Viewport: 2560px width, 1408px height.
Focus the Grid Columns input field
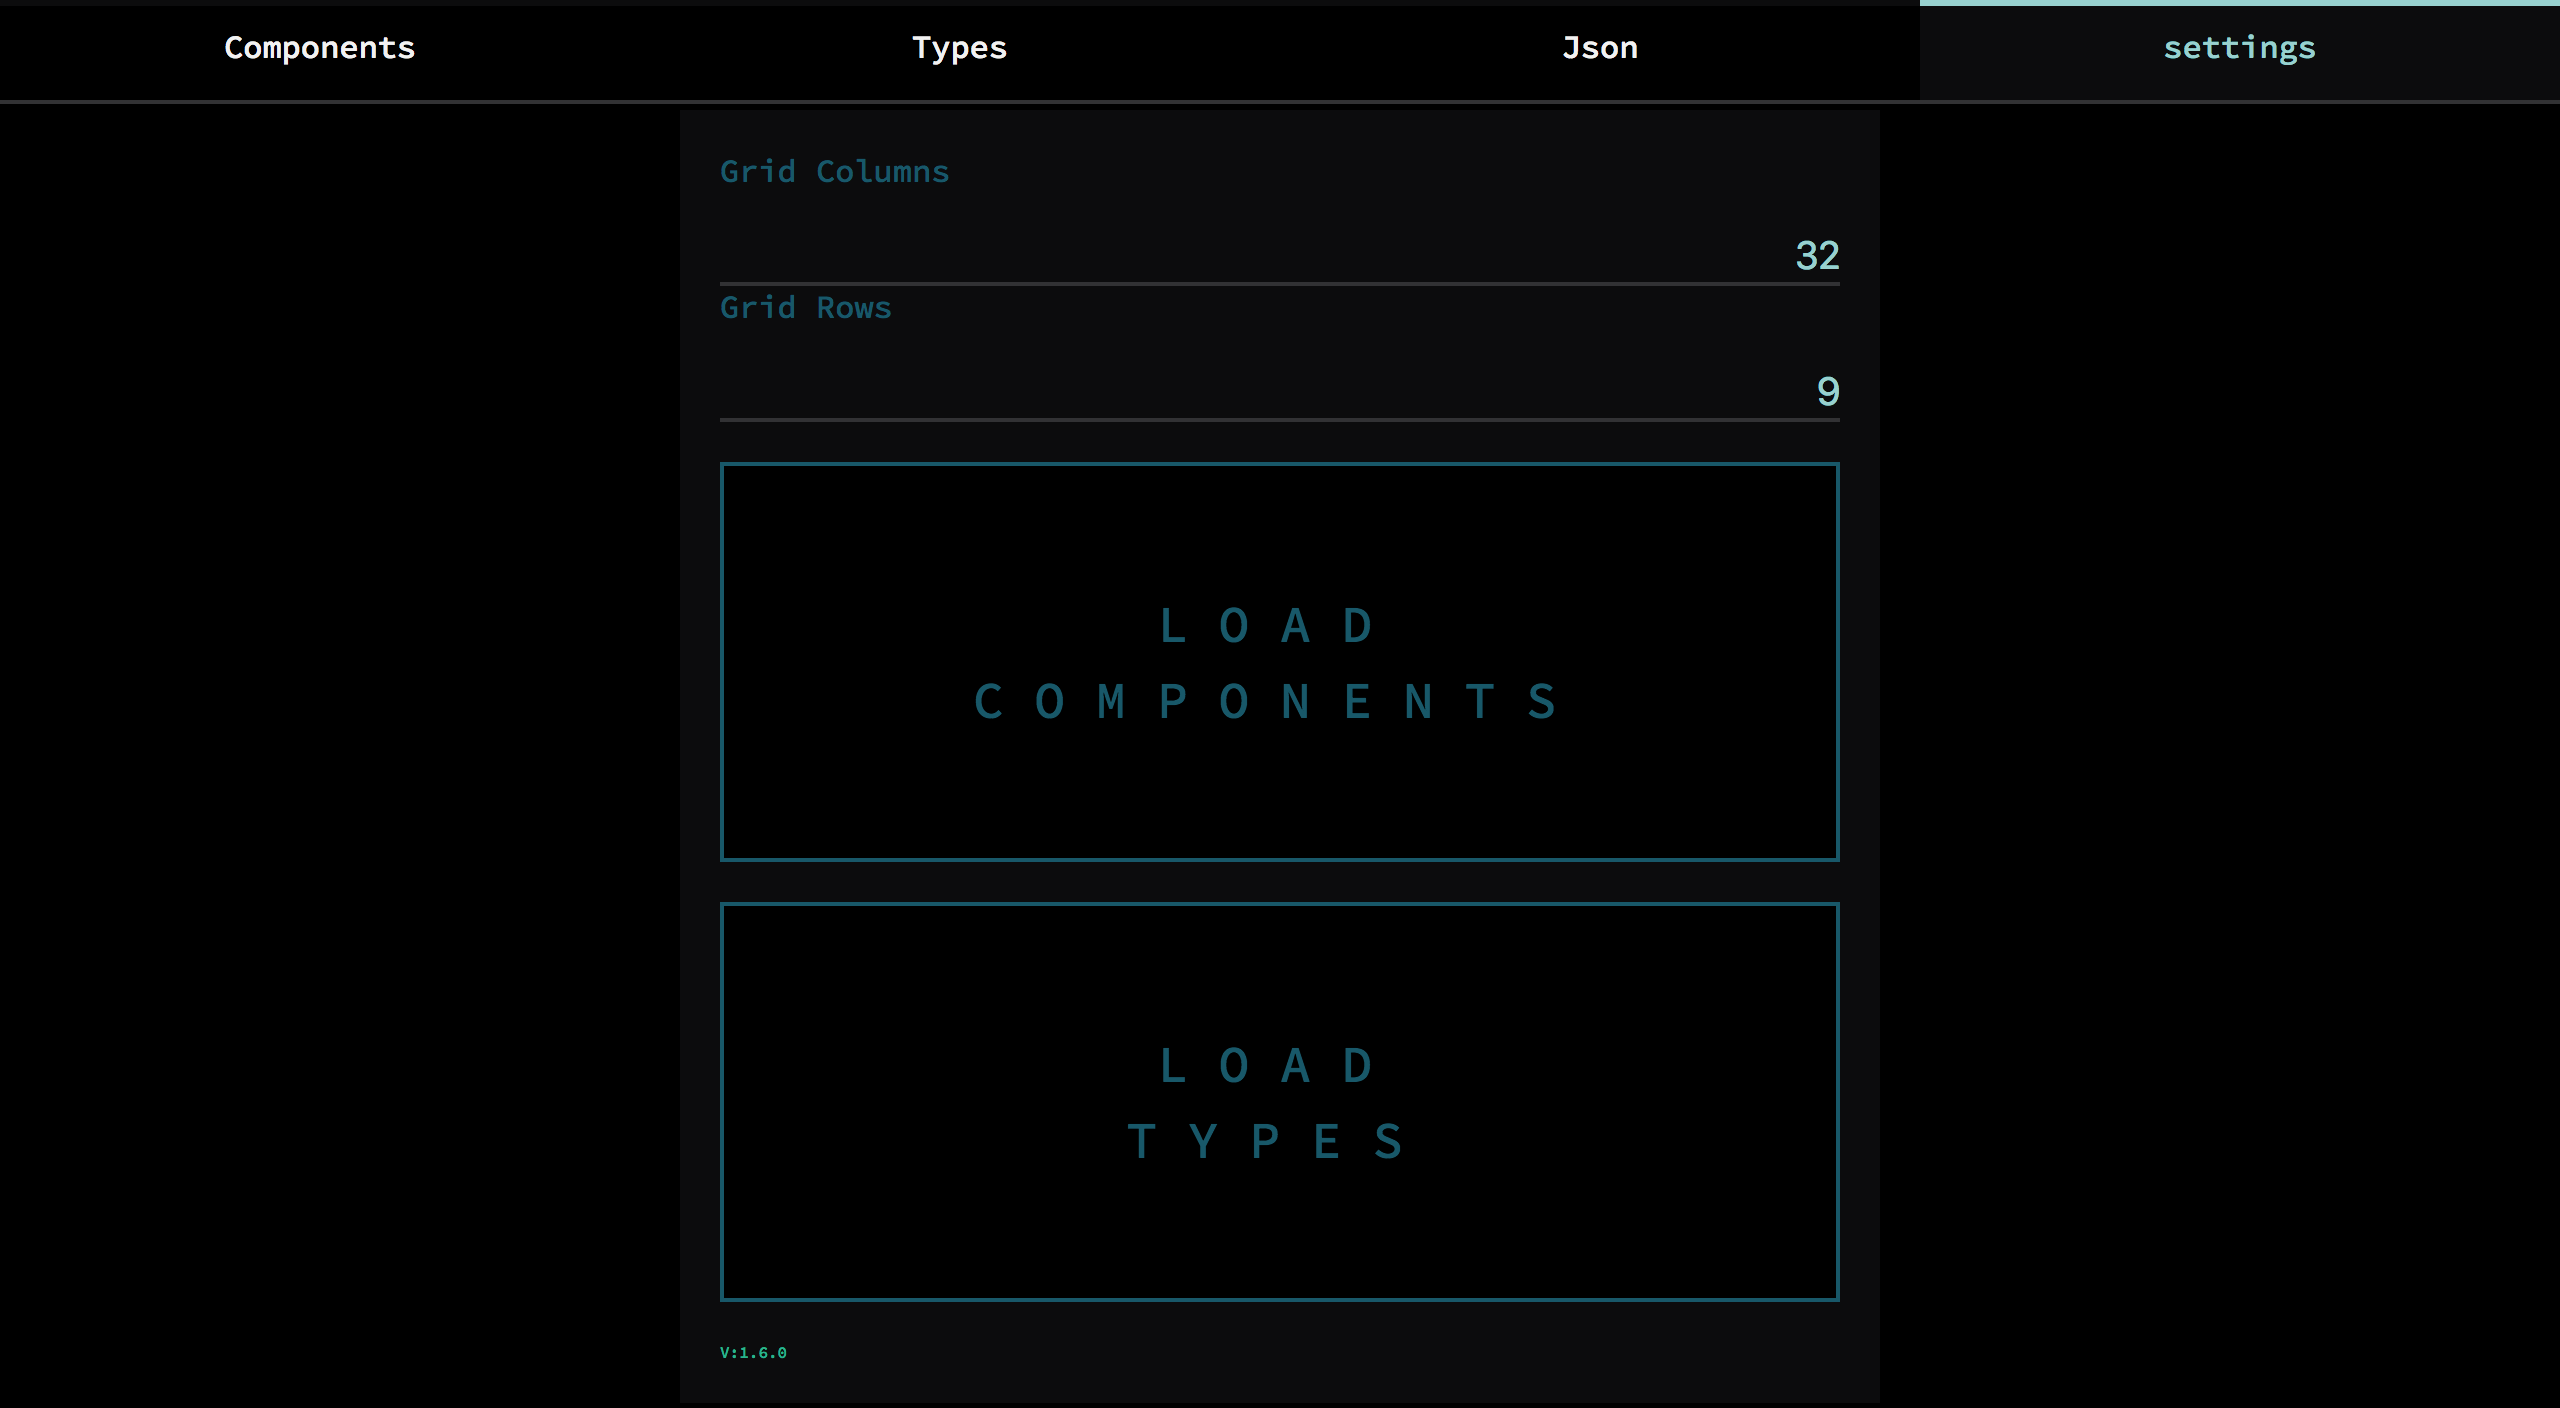pyautogui.click(x=1278, y=255)
